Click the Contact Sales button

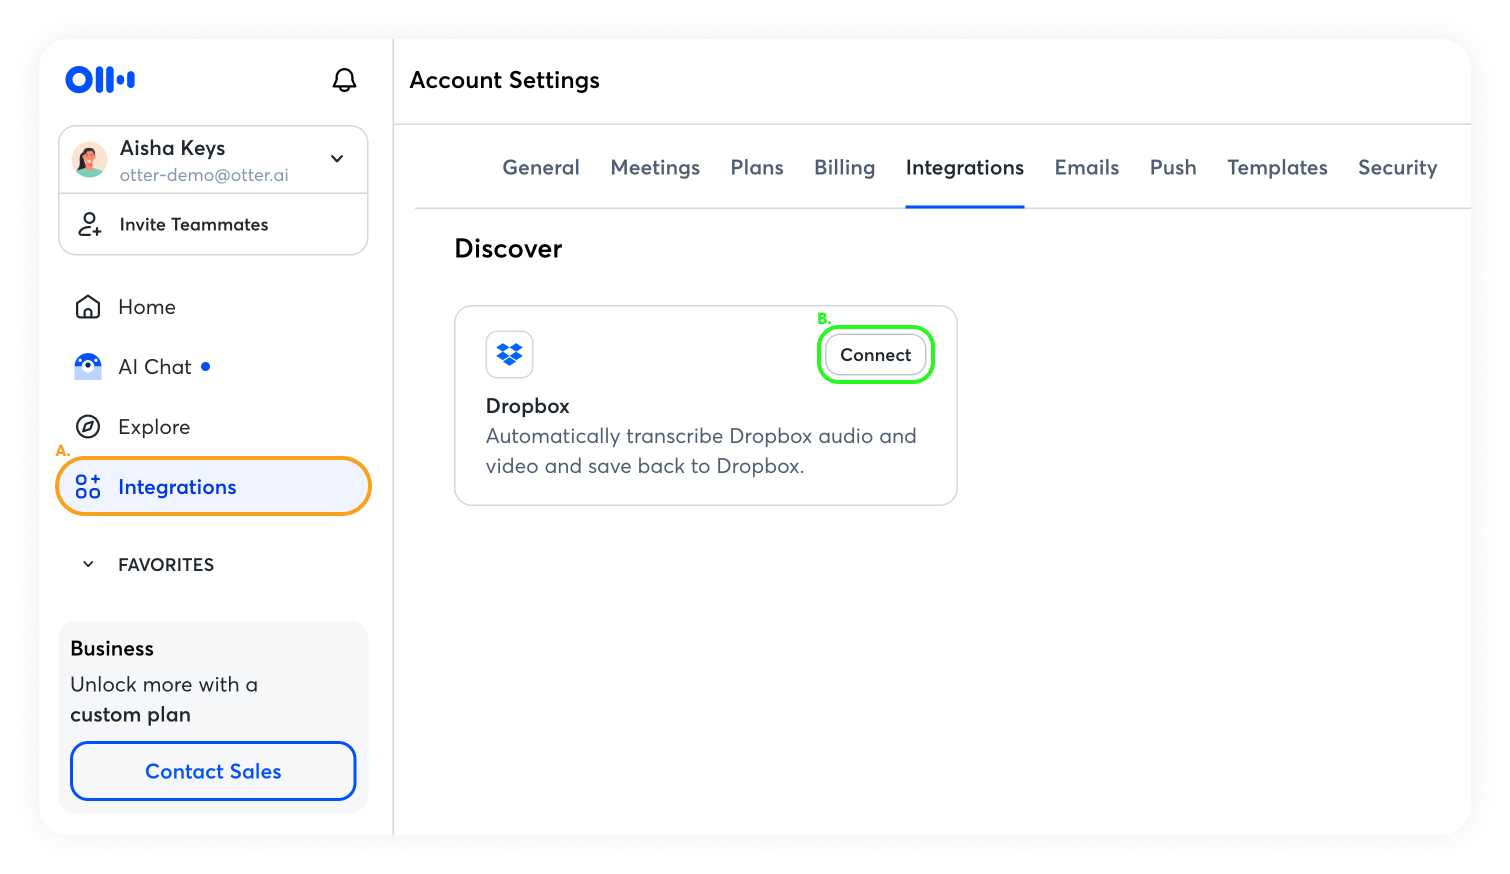pyautogui.click(x=213, y=771)
